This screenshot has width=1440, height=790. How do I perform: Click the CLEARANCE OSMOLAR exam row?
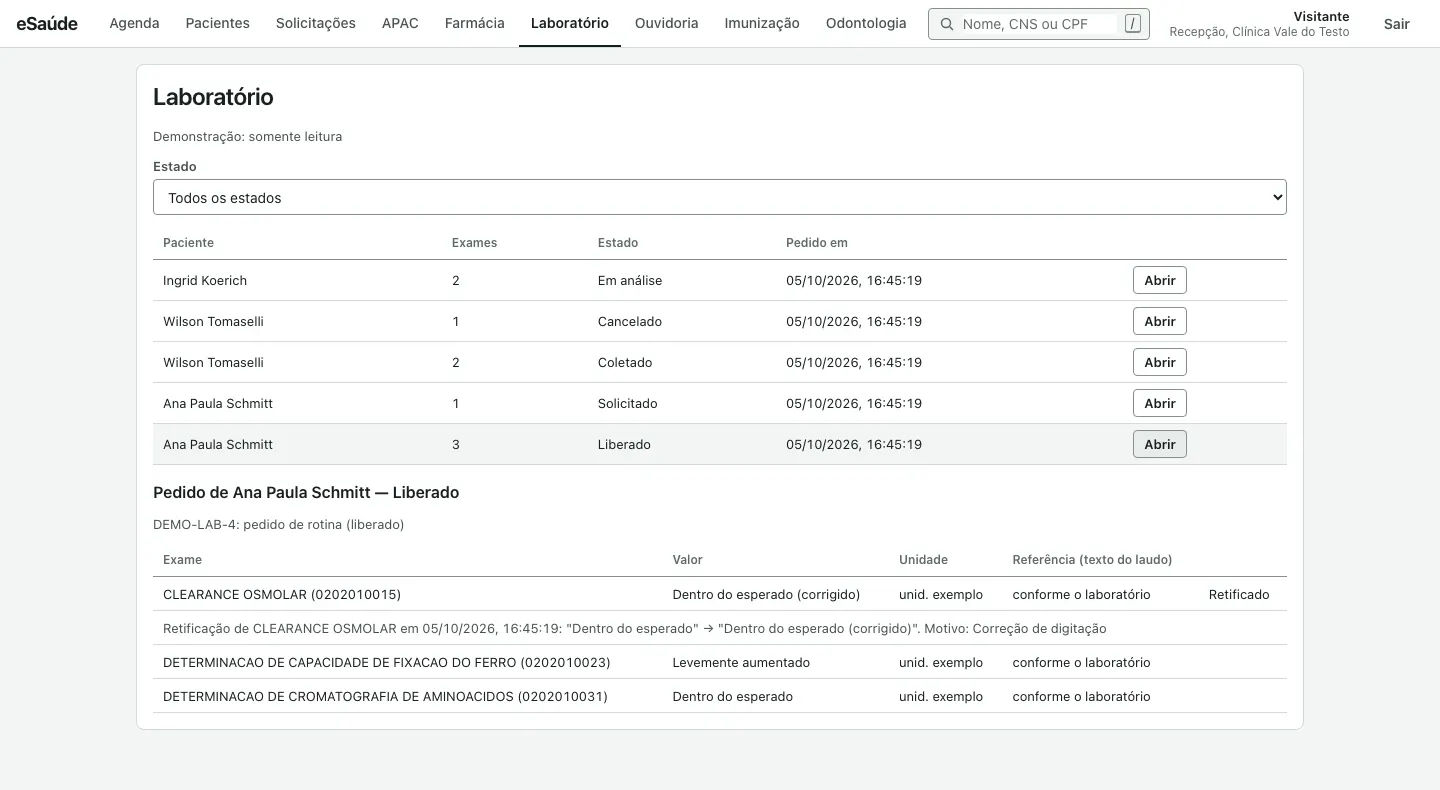[x=720, y=594]
